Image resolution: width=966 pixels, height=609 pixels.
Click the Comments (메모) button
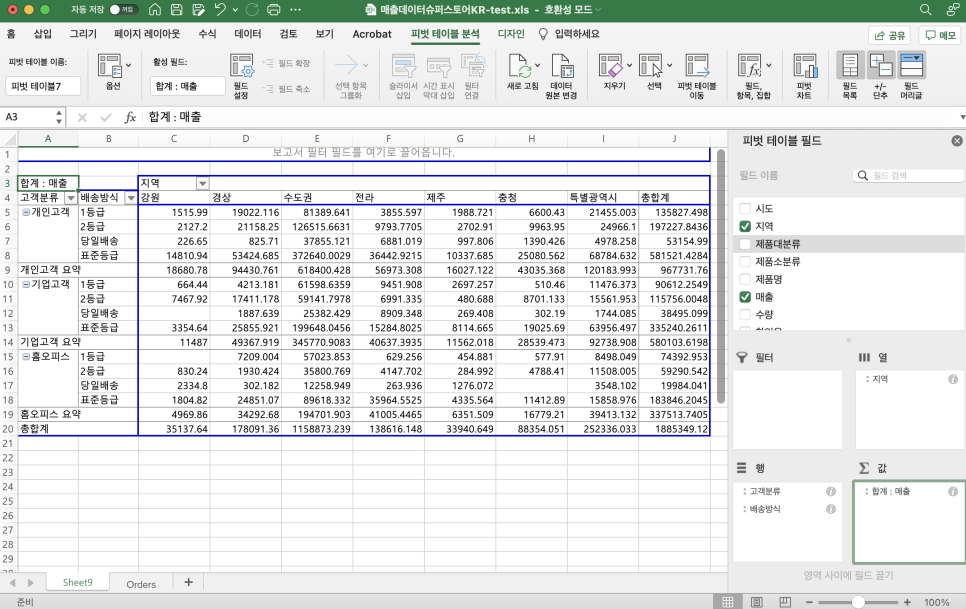[x=941, y=35]
